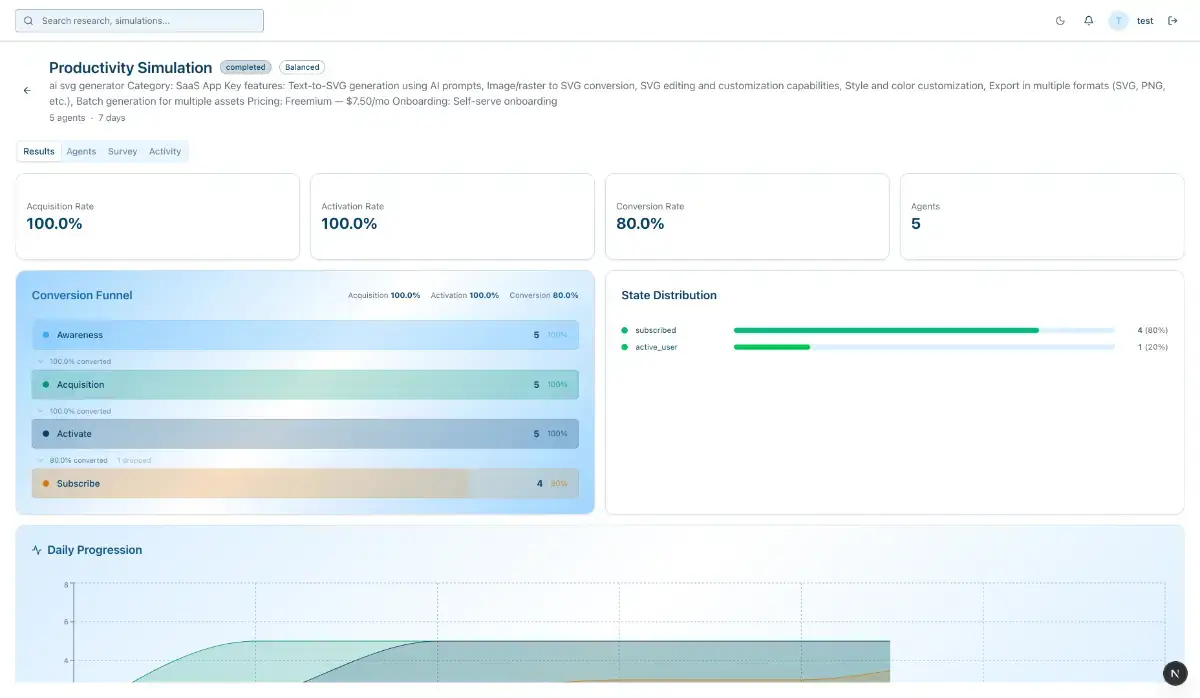
Task: Click the subscribed progress bar
Action: pyautogui.click(x=924, y=330)
